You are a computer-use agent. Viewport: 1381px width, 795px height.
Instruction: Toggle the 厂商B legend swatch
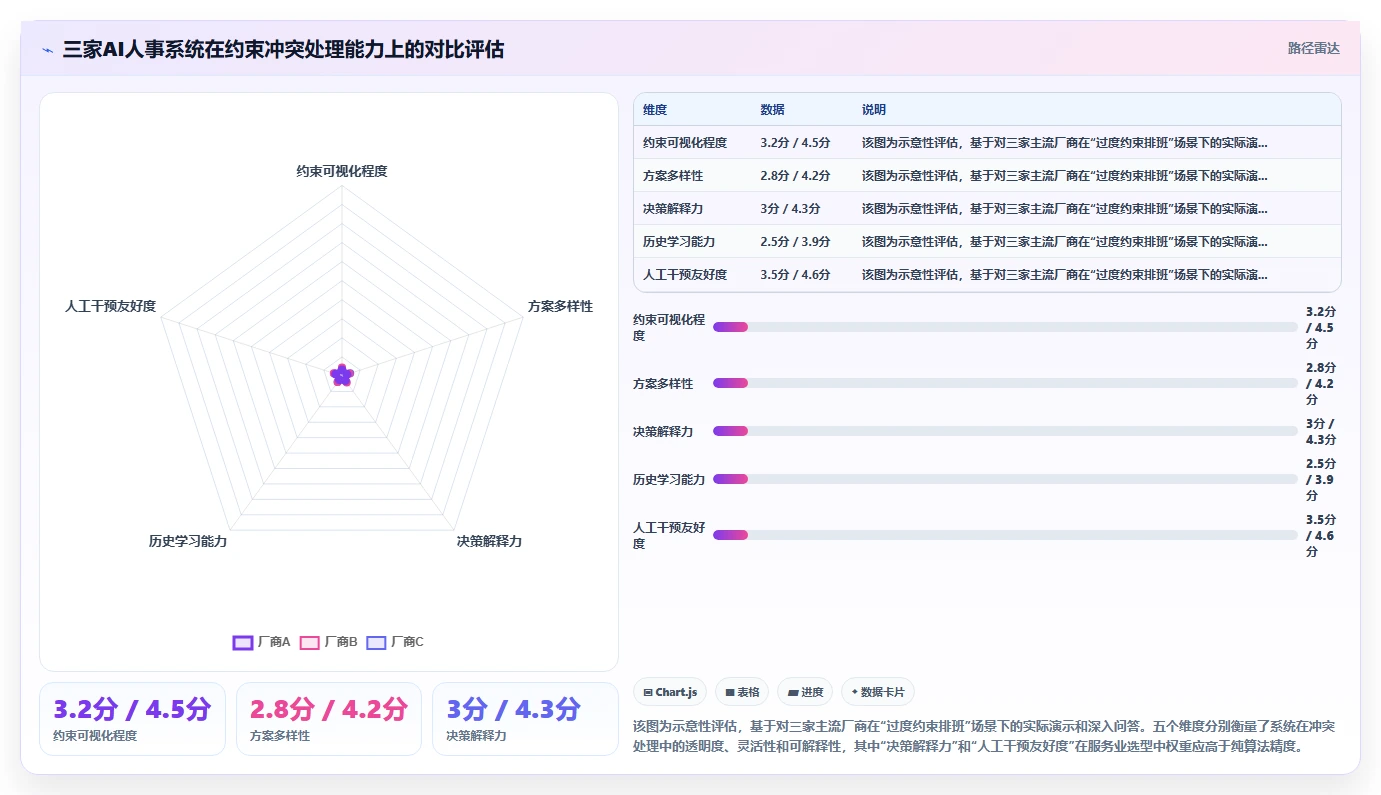[310, 642]
